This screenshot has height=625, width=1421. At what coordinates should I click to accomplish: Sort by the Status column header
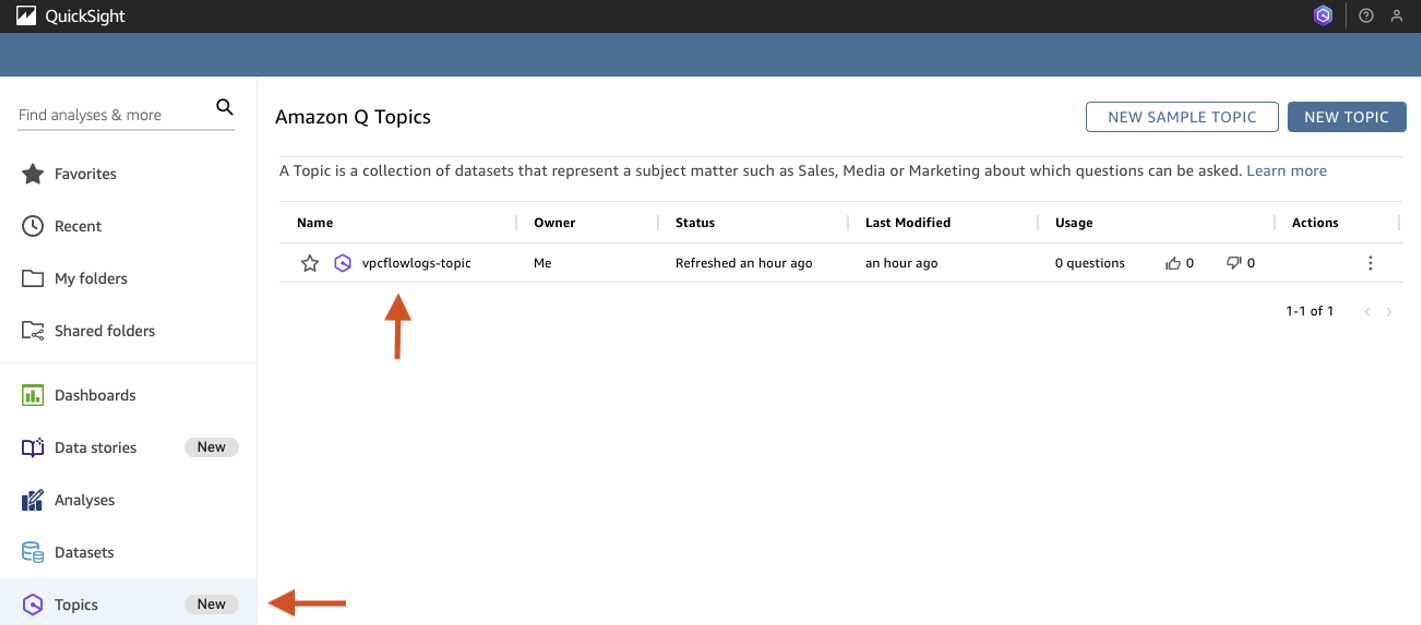[x=695, y=222]
